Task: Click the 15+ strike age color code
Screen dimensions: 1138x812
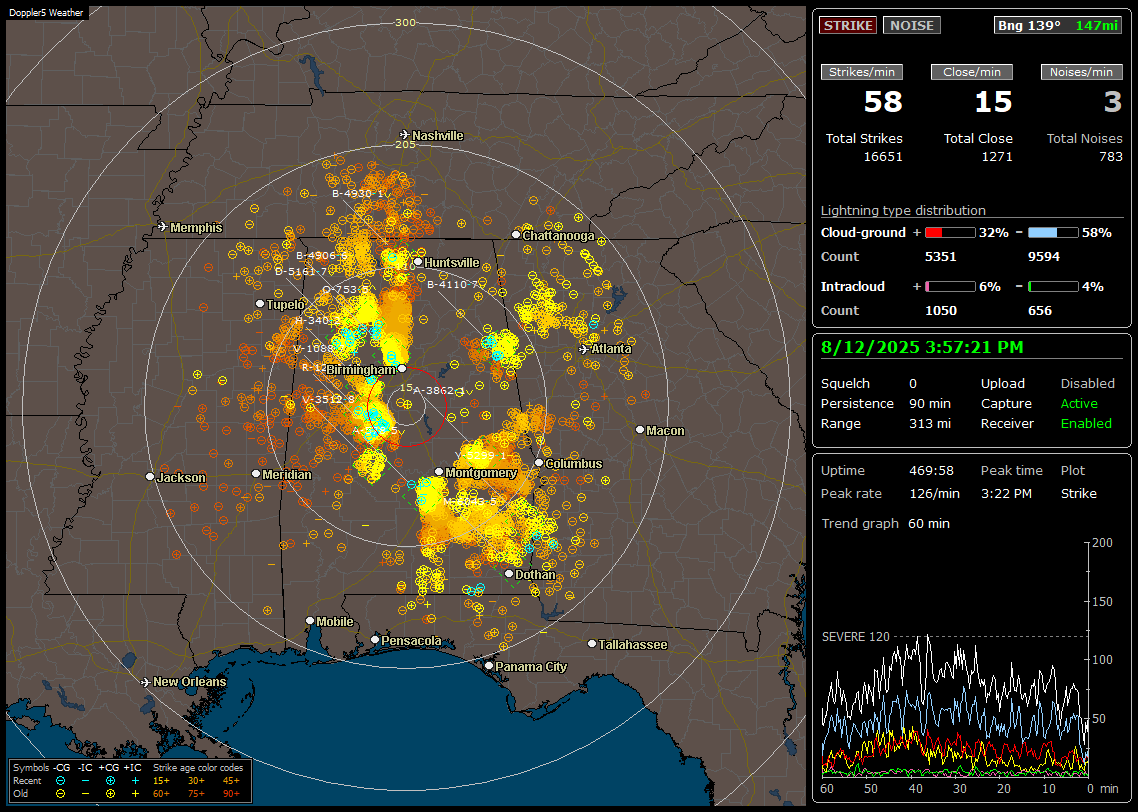Action: tap(161, 781)
